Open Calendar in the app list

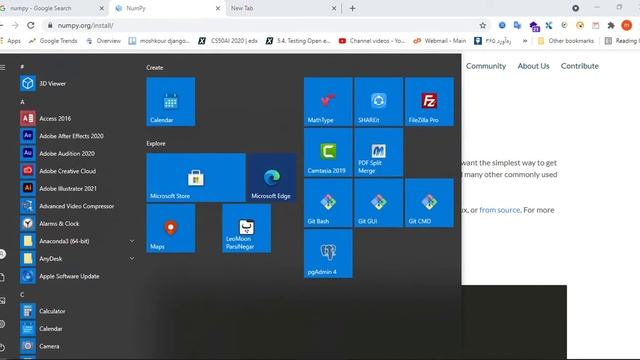pos(77,329)
